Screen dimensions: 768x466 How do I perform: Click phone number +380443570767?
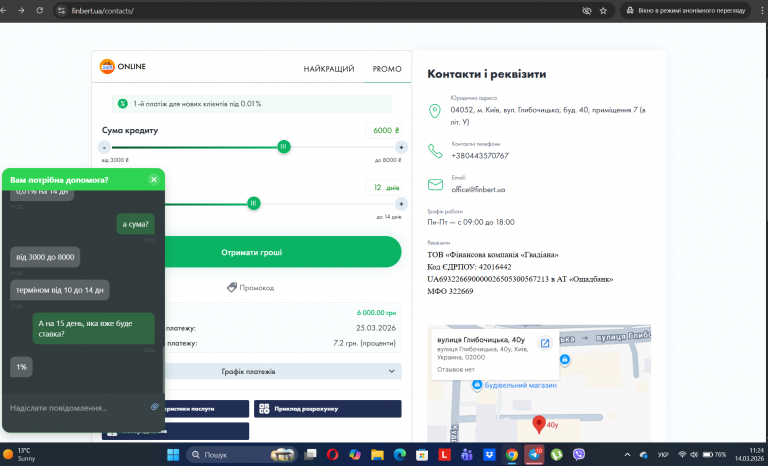tap(480, 156)
